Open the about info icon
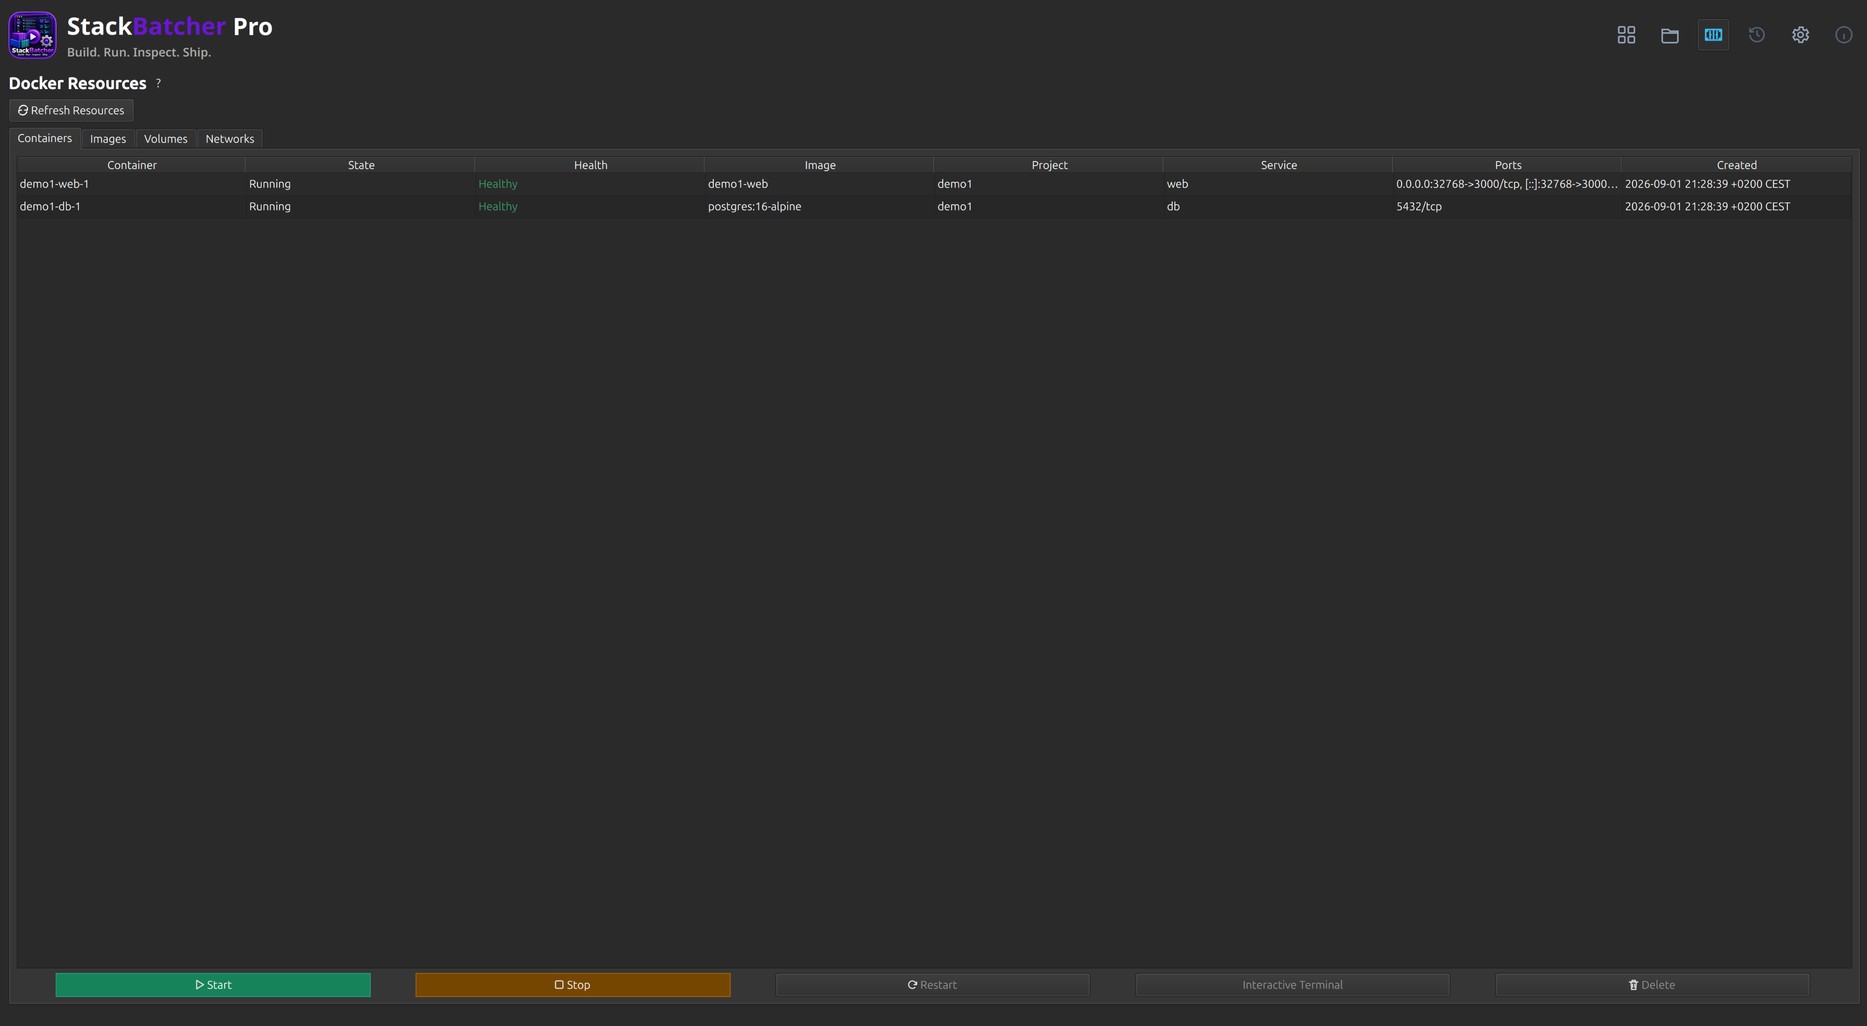1867x1026 pixels. click(1844, 35)
